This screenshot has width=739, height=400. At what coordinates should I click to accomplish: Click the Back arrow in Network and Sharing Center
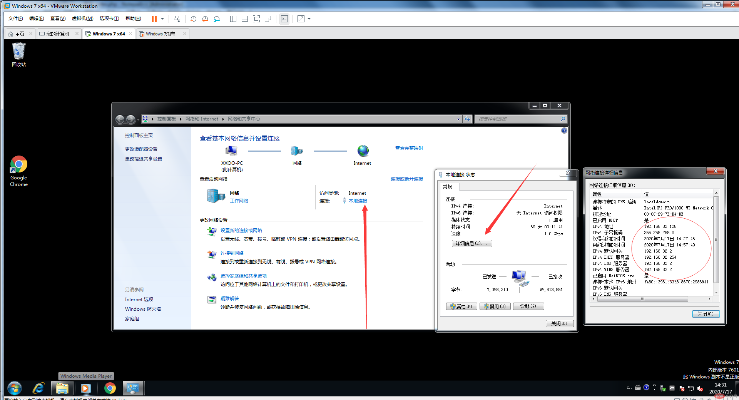coord(120,119)
